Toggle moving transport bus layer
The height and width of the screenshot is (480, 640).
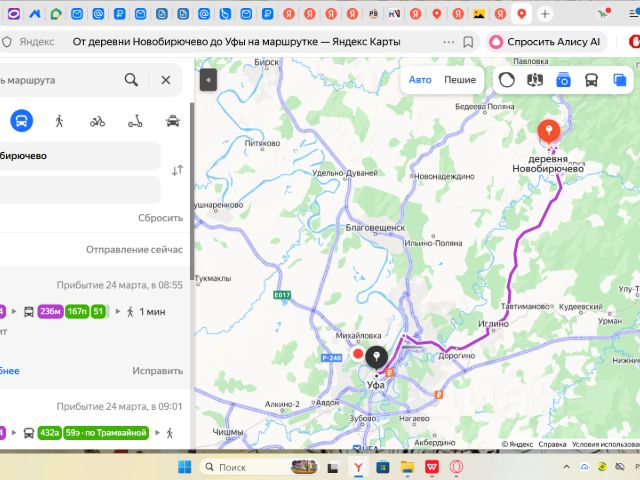tap(591, 80)
